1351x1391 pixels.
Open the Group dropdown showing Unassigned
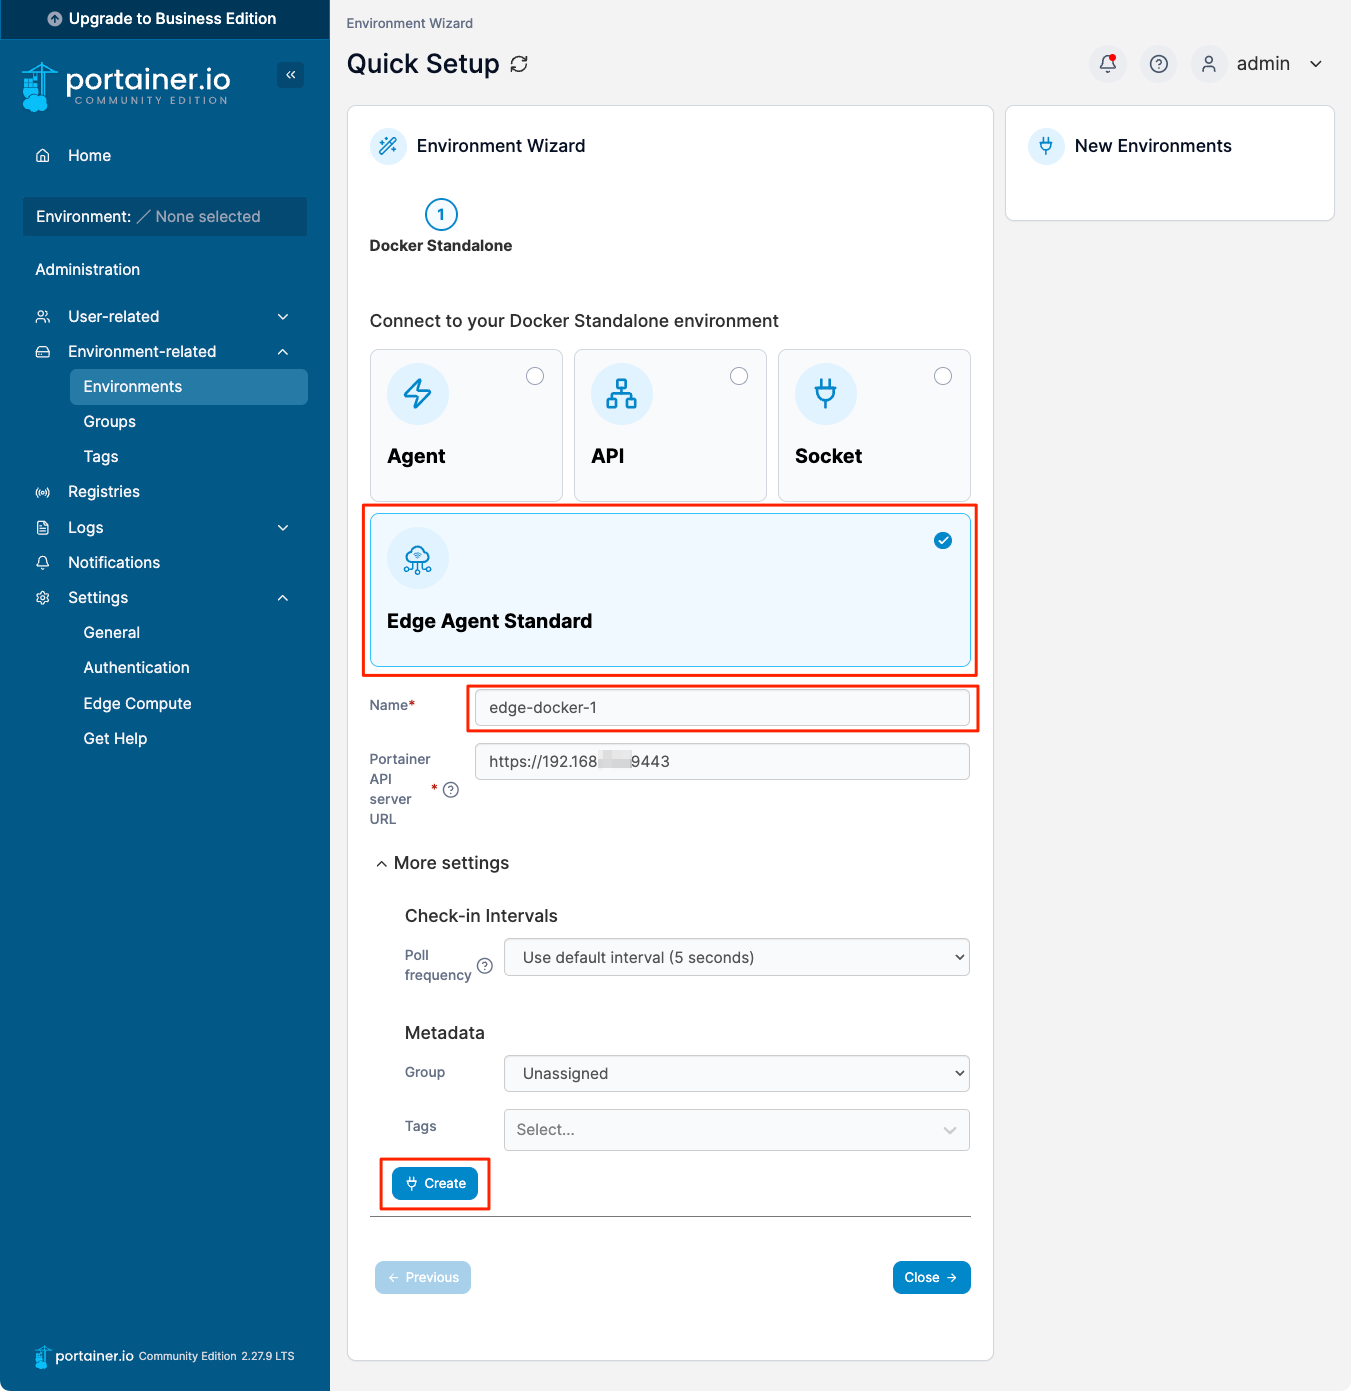click(737, 1074)
